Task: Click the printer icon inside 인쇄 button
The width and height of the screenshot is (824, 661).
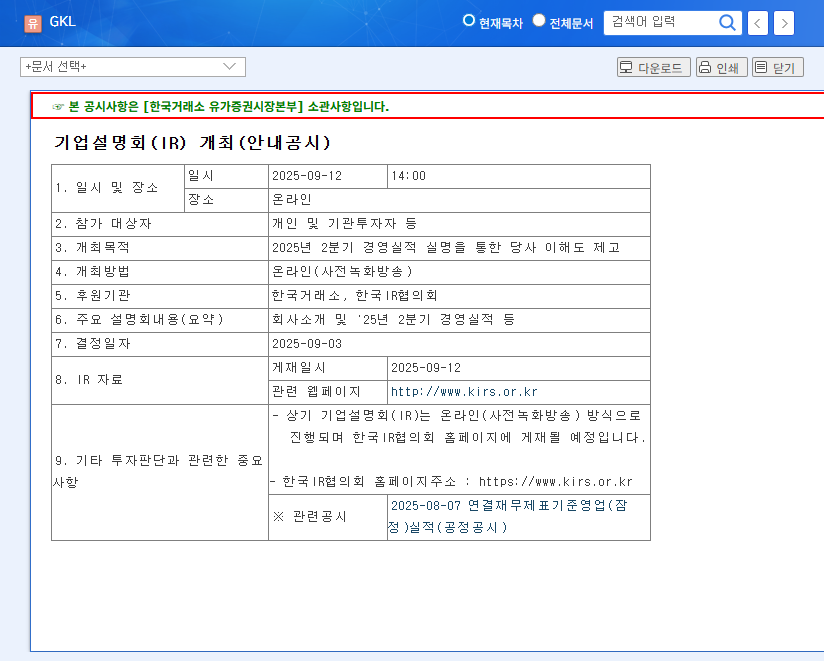Action: click(704, 66)
